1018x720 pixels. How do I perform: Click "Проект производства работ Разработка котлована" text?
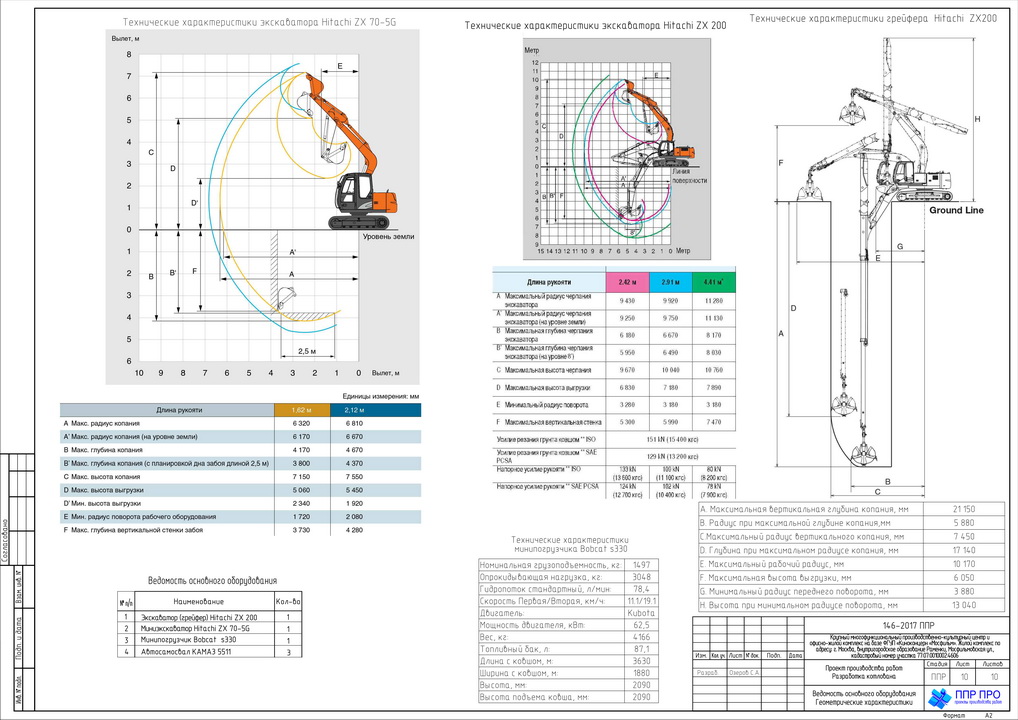pyautogui.click(x=863, y=673)
